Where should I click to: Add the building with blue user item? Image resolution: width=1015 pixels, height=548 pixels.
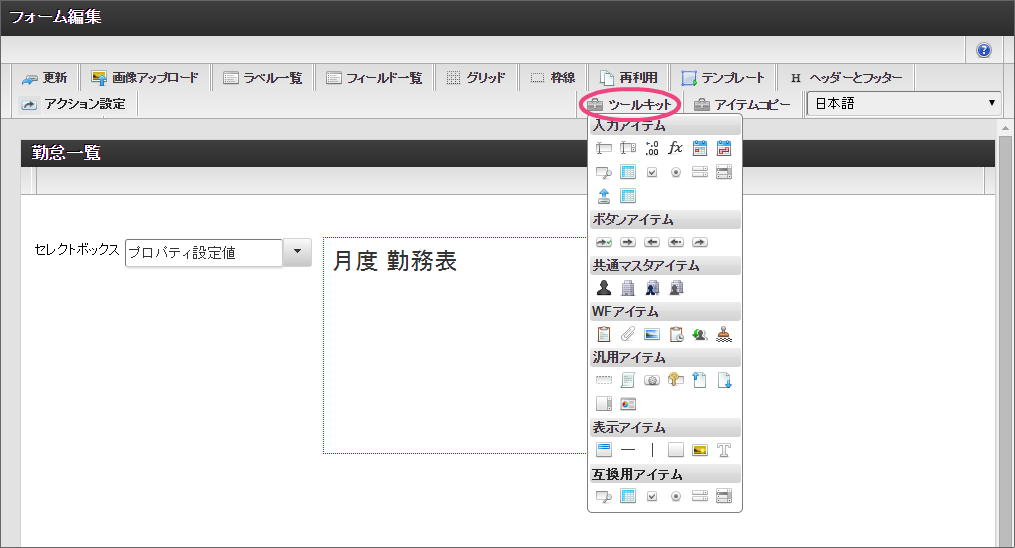point(652,288)
